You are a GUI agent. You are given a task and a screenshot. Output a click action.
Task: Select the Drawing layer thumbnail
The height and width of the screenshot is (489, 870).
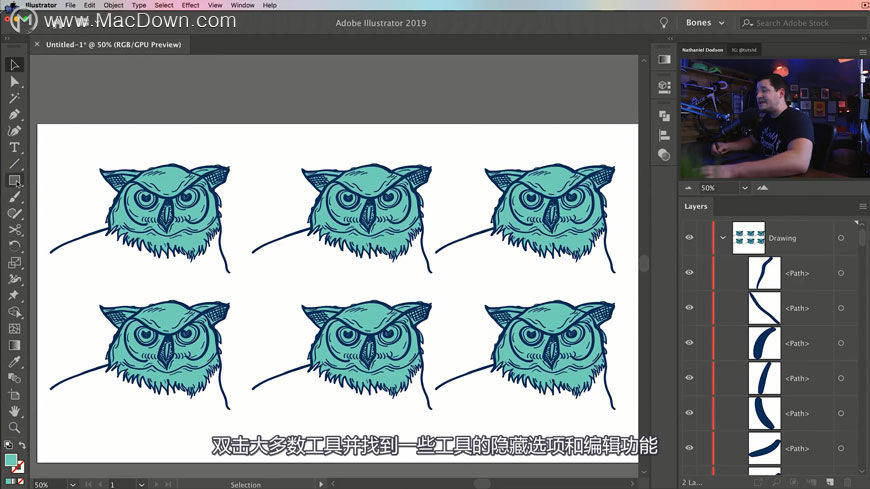tap(748, 238)
